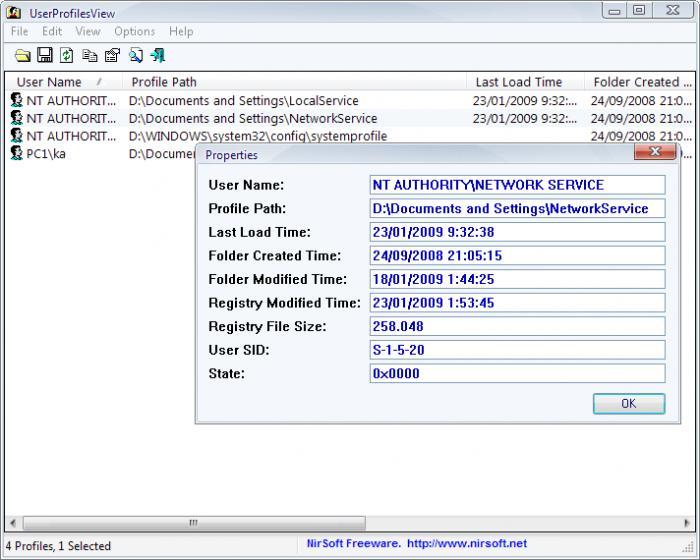The height and width of the screenshot is (560, 700).
Task: Select the D:\Documents and Settings\NetworkService path cell
Action: point(253,118)
